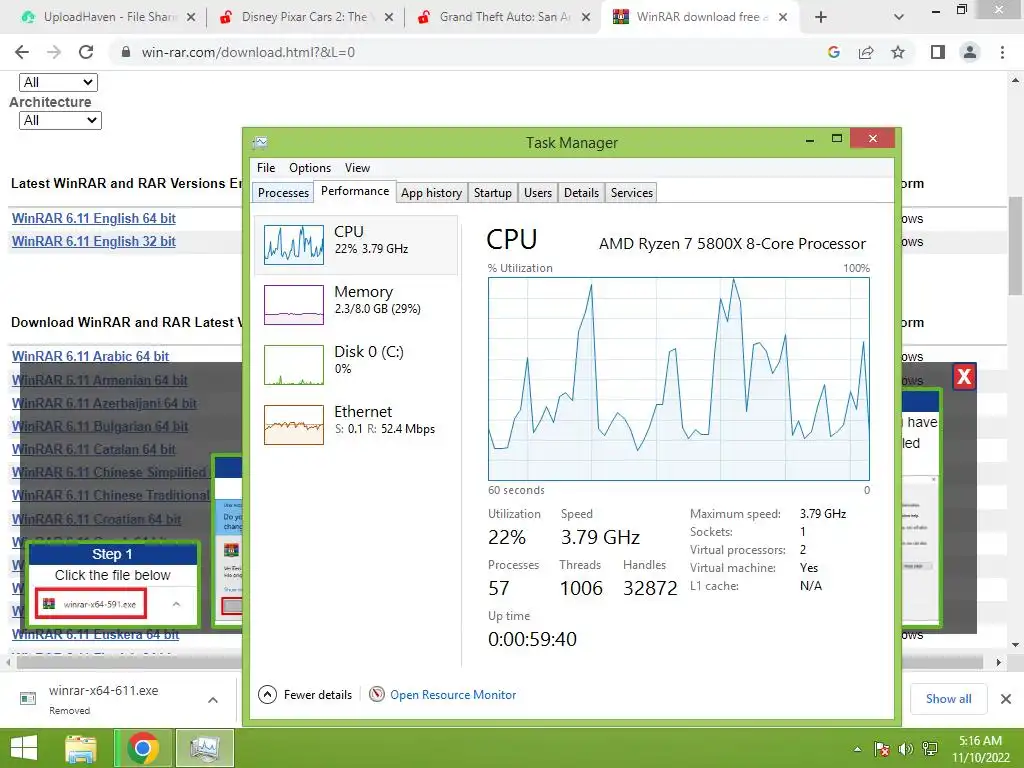This screenshot has height=768, width=1024.
Task: Expand winrar-x64-611.exe download options chevron
Action: 213,699
